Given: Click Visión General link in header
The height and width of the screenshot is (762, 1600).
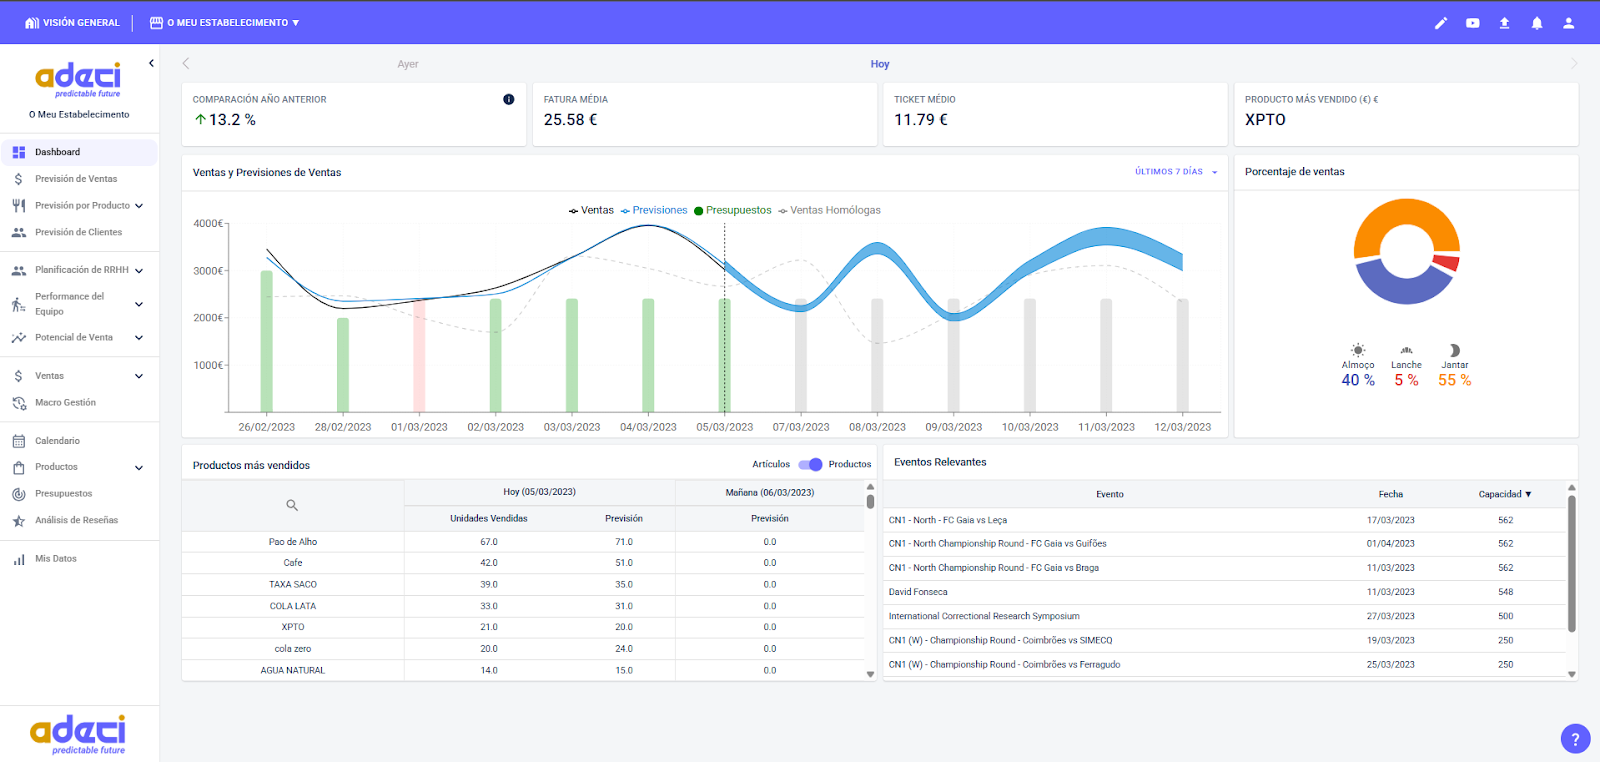Looking at the screenshot, I should pos(72,23).
